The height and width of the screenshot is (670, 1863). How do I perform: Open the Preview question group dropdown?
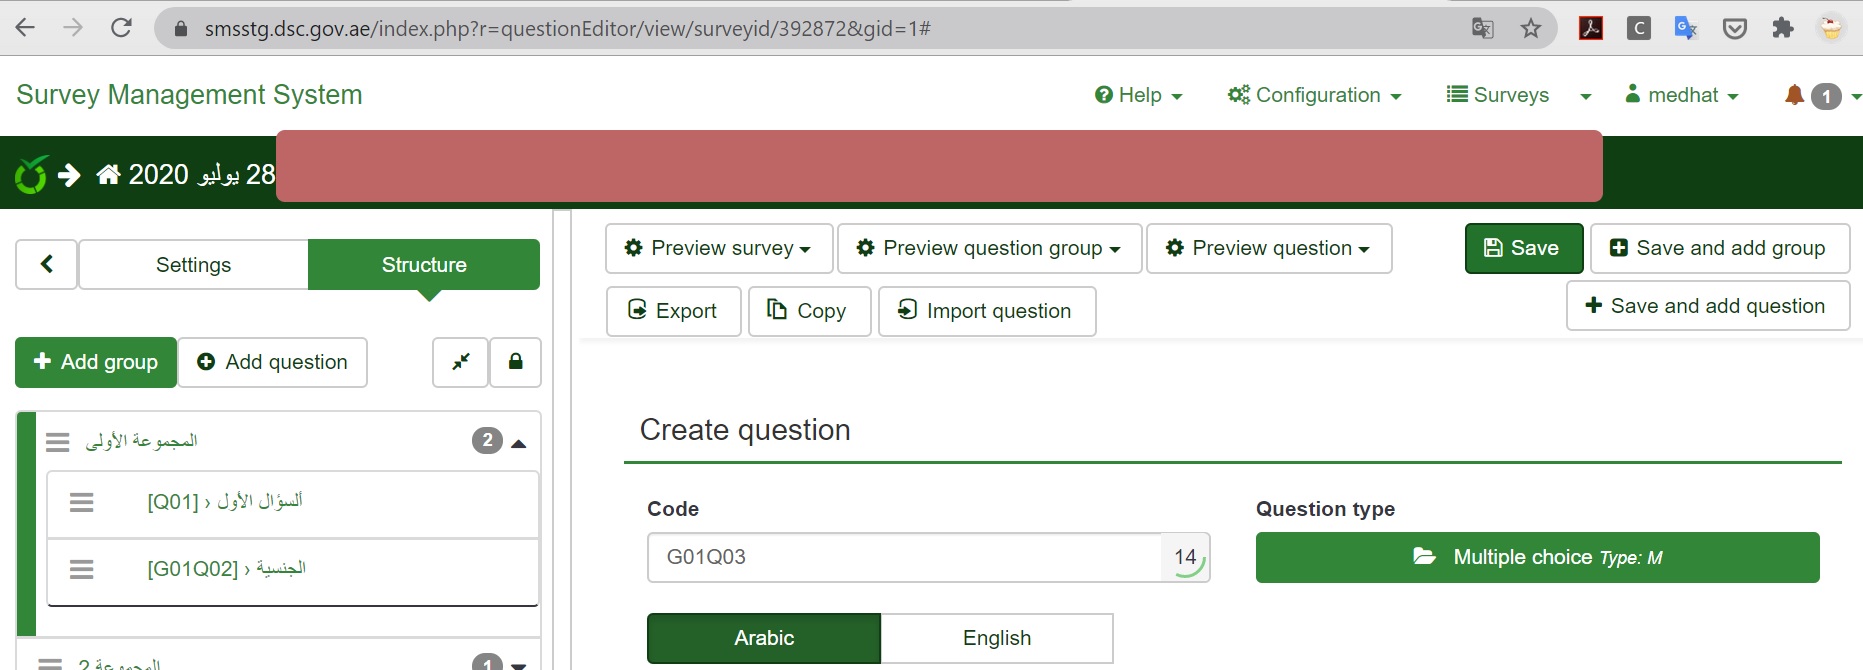[989, 248]
